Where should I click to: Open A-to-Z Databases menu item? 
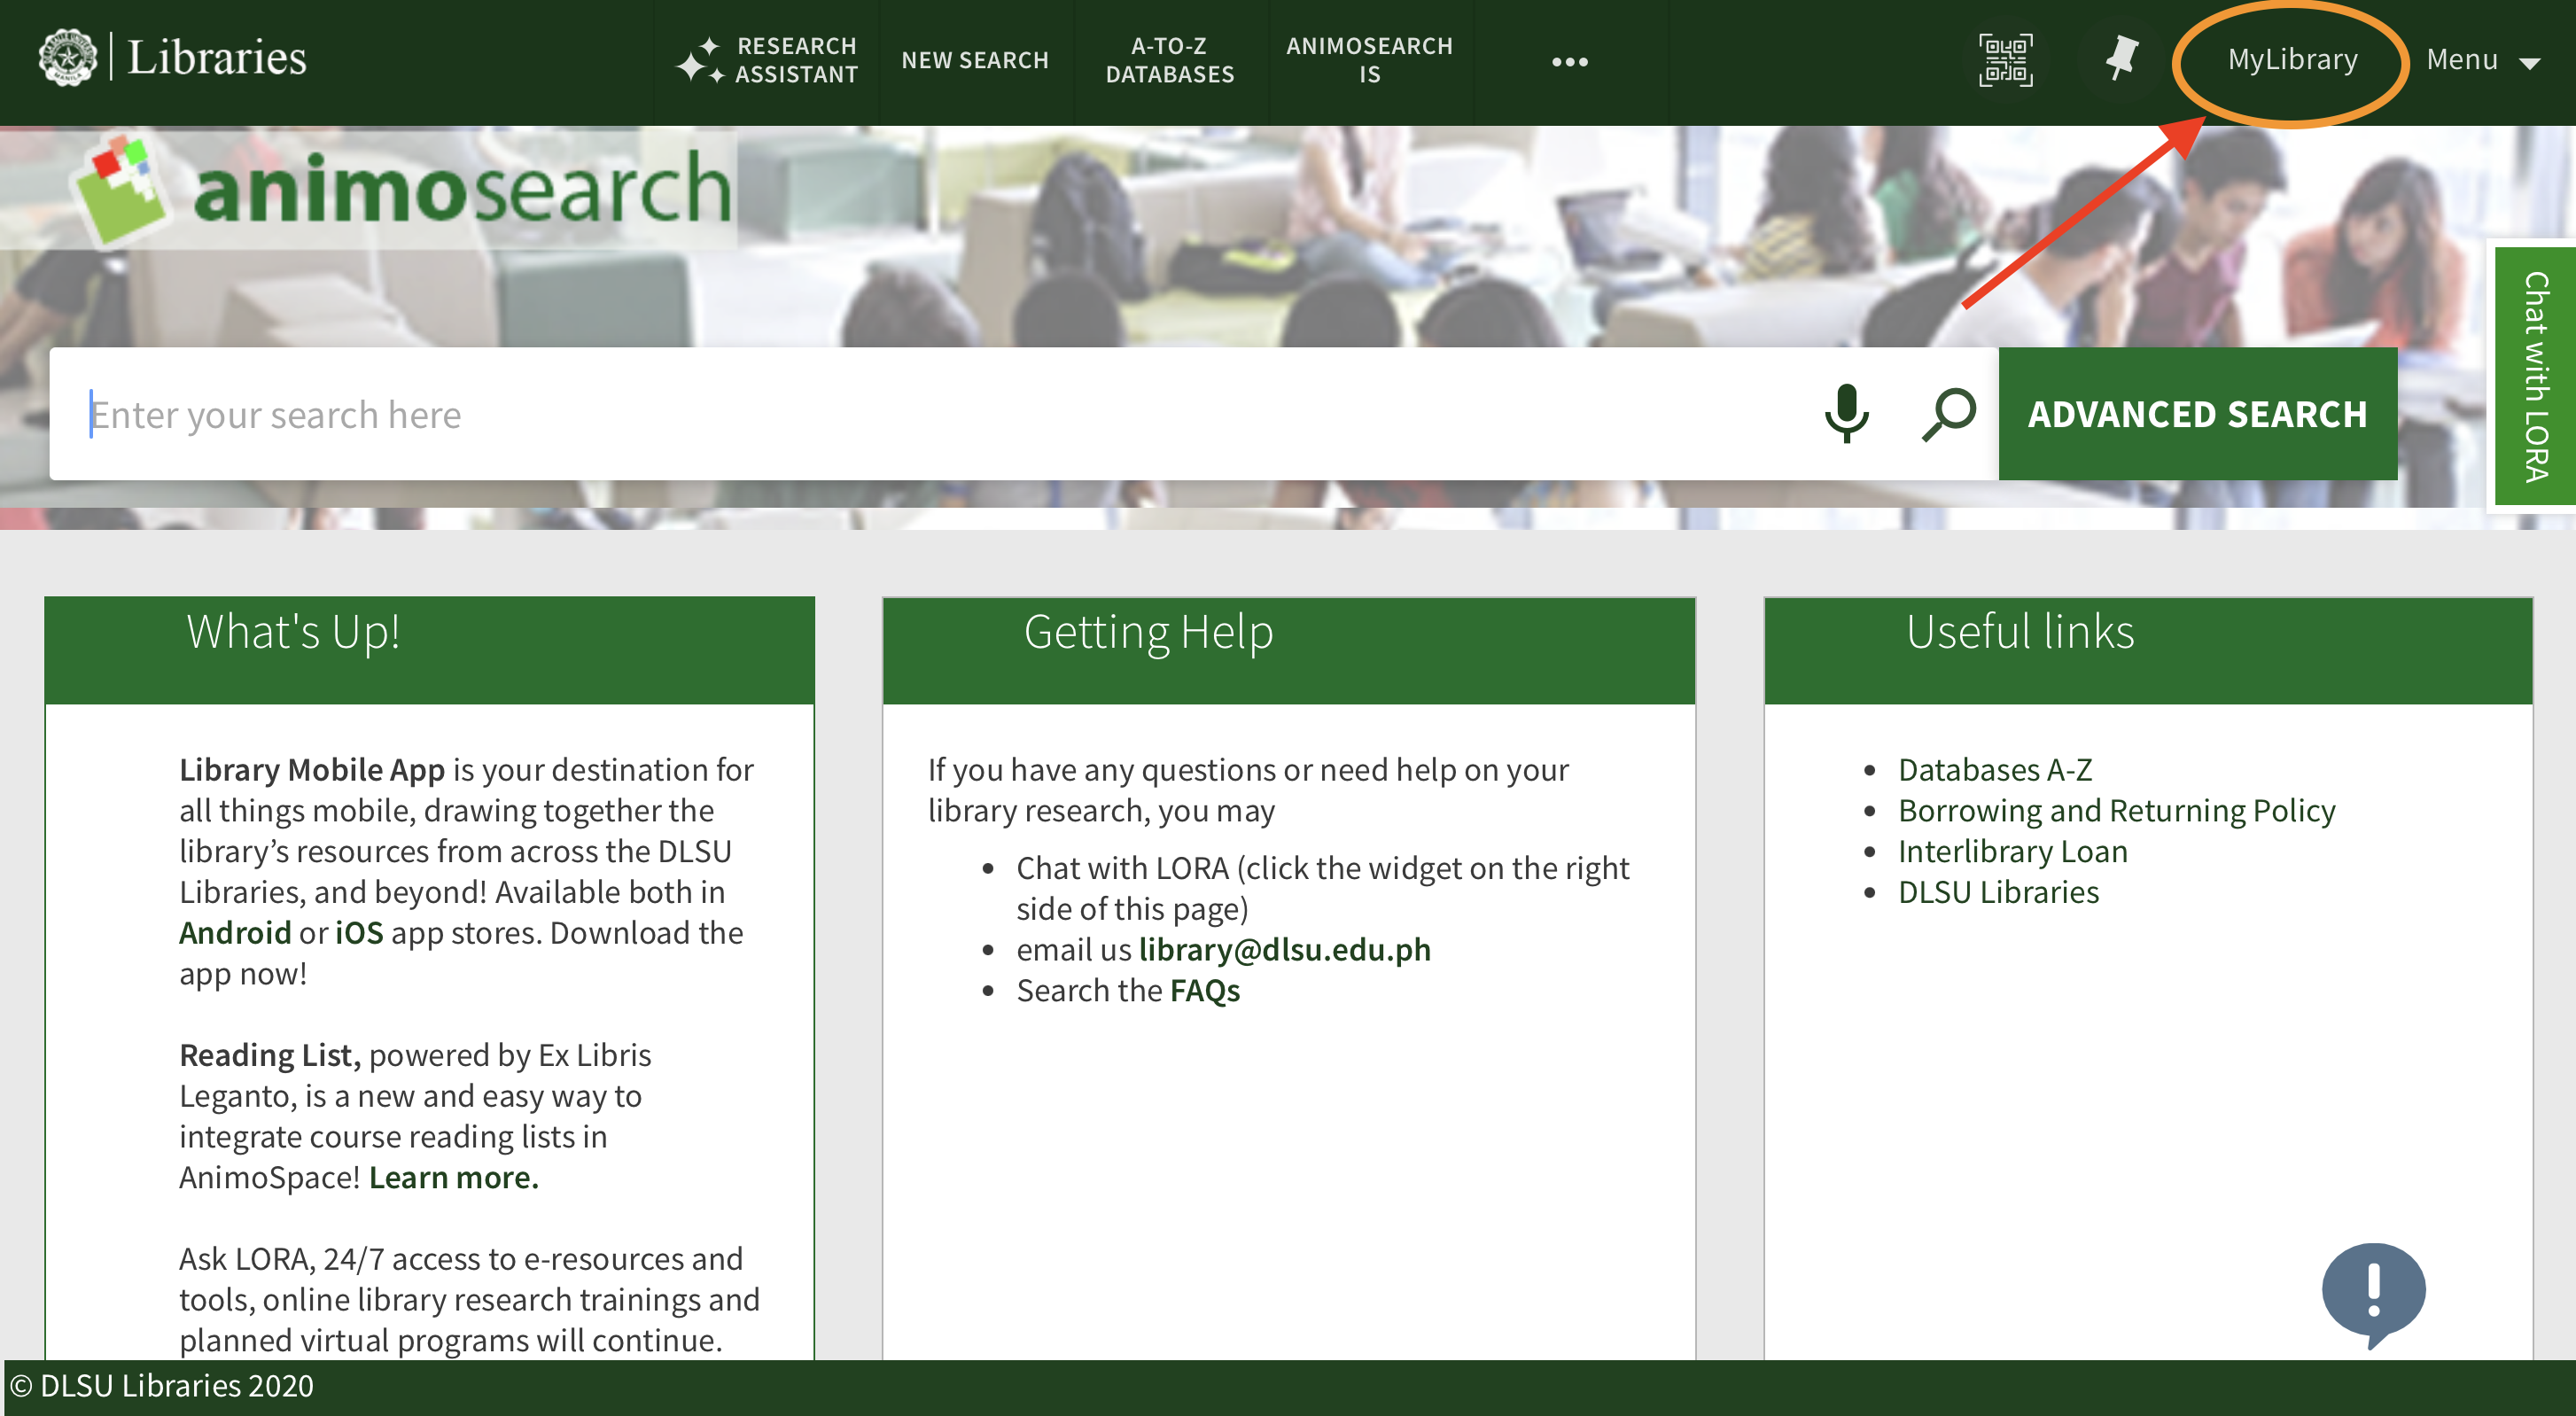(1169, 60)
